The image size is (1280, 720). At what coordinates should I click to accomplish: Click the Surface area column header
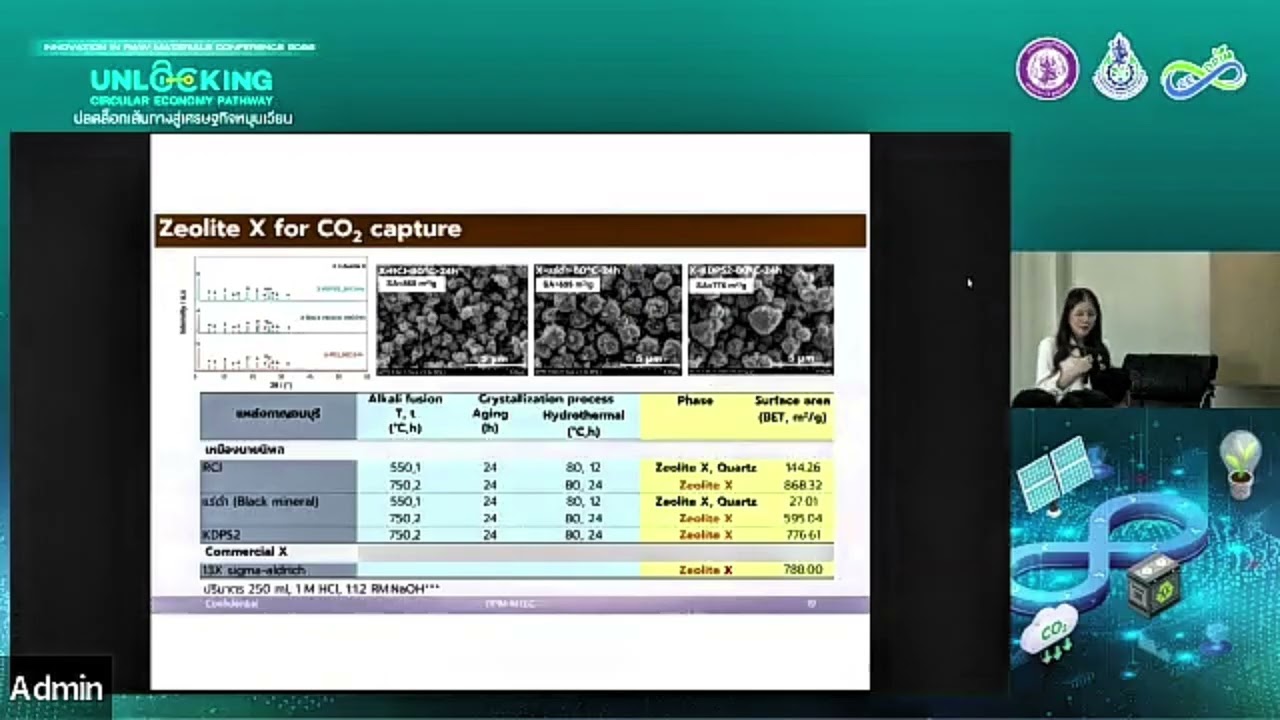793,407
